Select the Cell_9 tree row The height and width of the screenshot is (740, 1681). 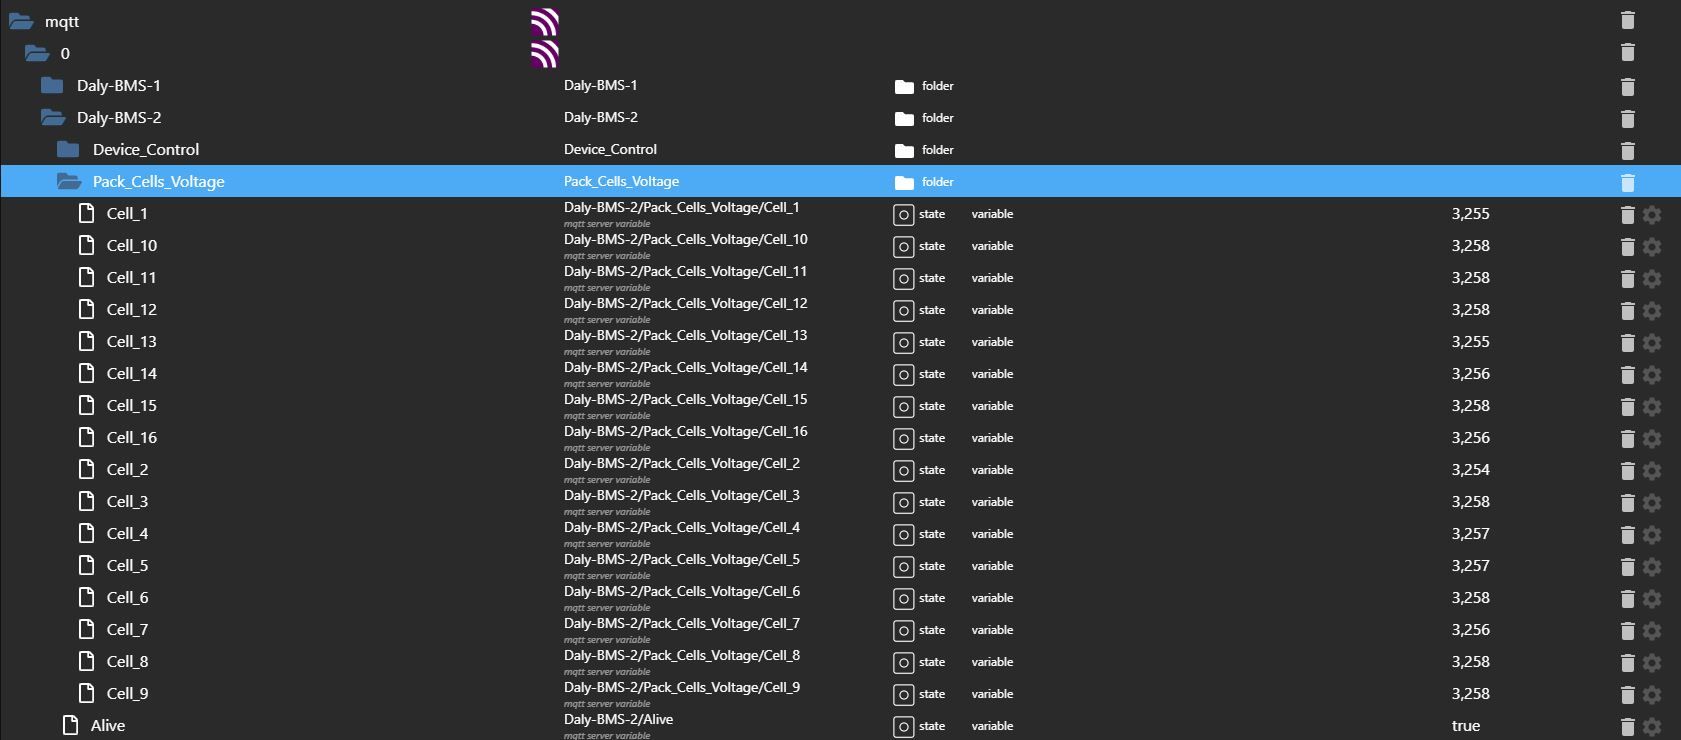tap(840, 693)
